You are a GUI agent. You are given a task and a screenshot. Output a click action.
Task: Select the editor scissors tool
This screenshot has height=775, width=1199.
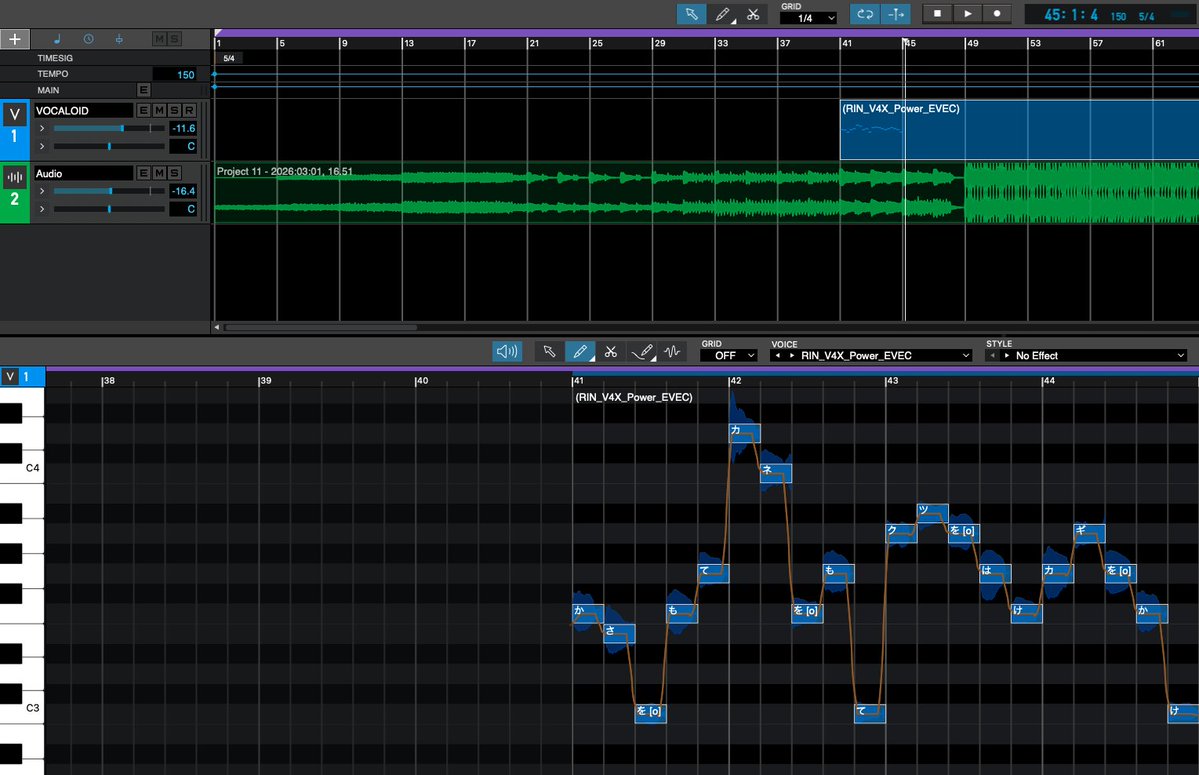pyautogui.click(x=610, y=352)
